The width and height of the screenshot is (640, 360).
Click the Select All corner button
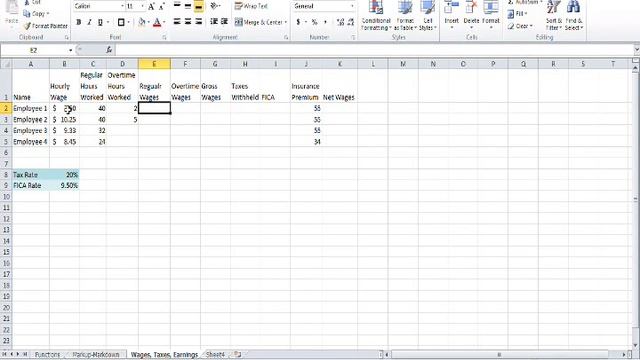click(6, 64)
